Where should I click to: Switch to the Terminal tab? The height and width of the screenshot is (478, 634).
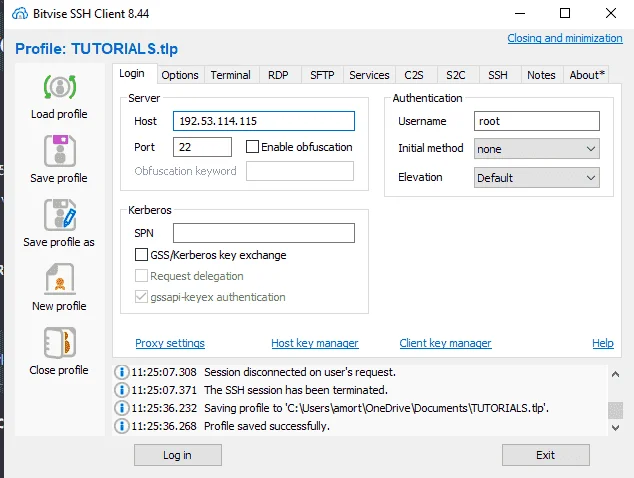pos(230,75)
